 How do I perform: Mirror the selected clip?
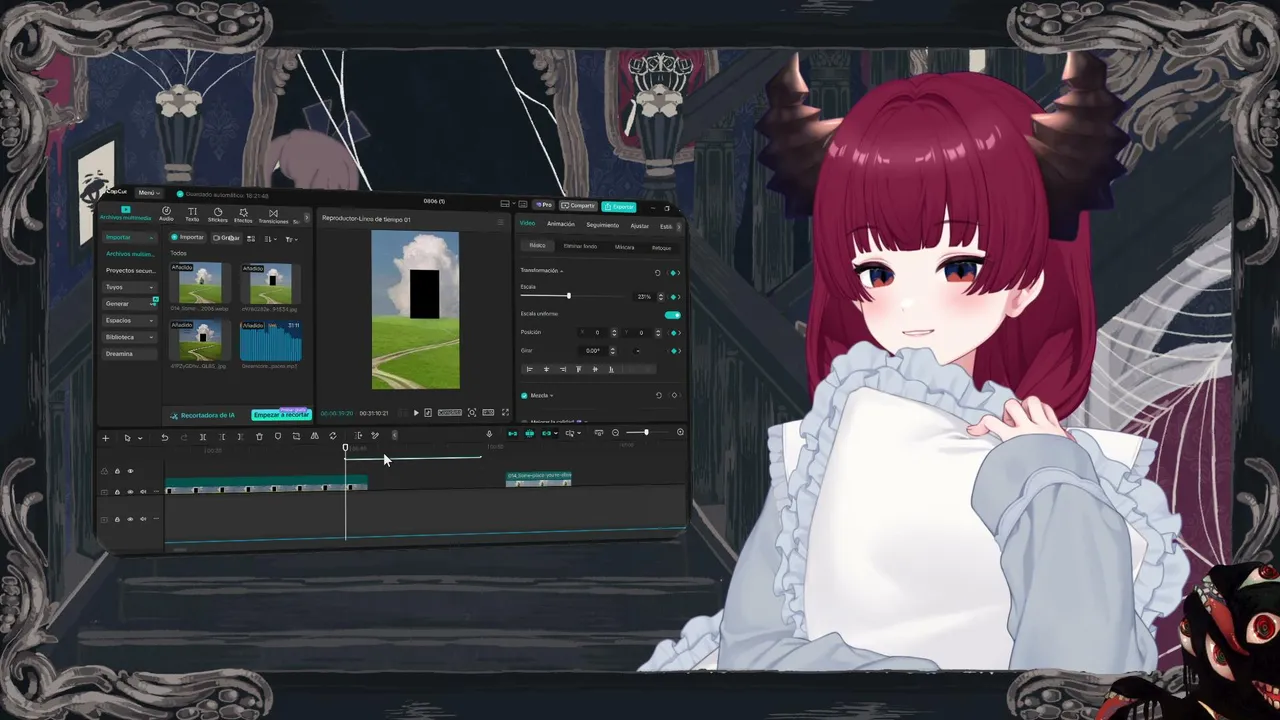[314, 436]
